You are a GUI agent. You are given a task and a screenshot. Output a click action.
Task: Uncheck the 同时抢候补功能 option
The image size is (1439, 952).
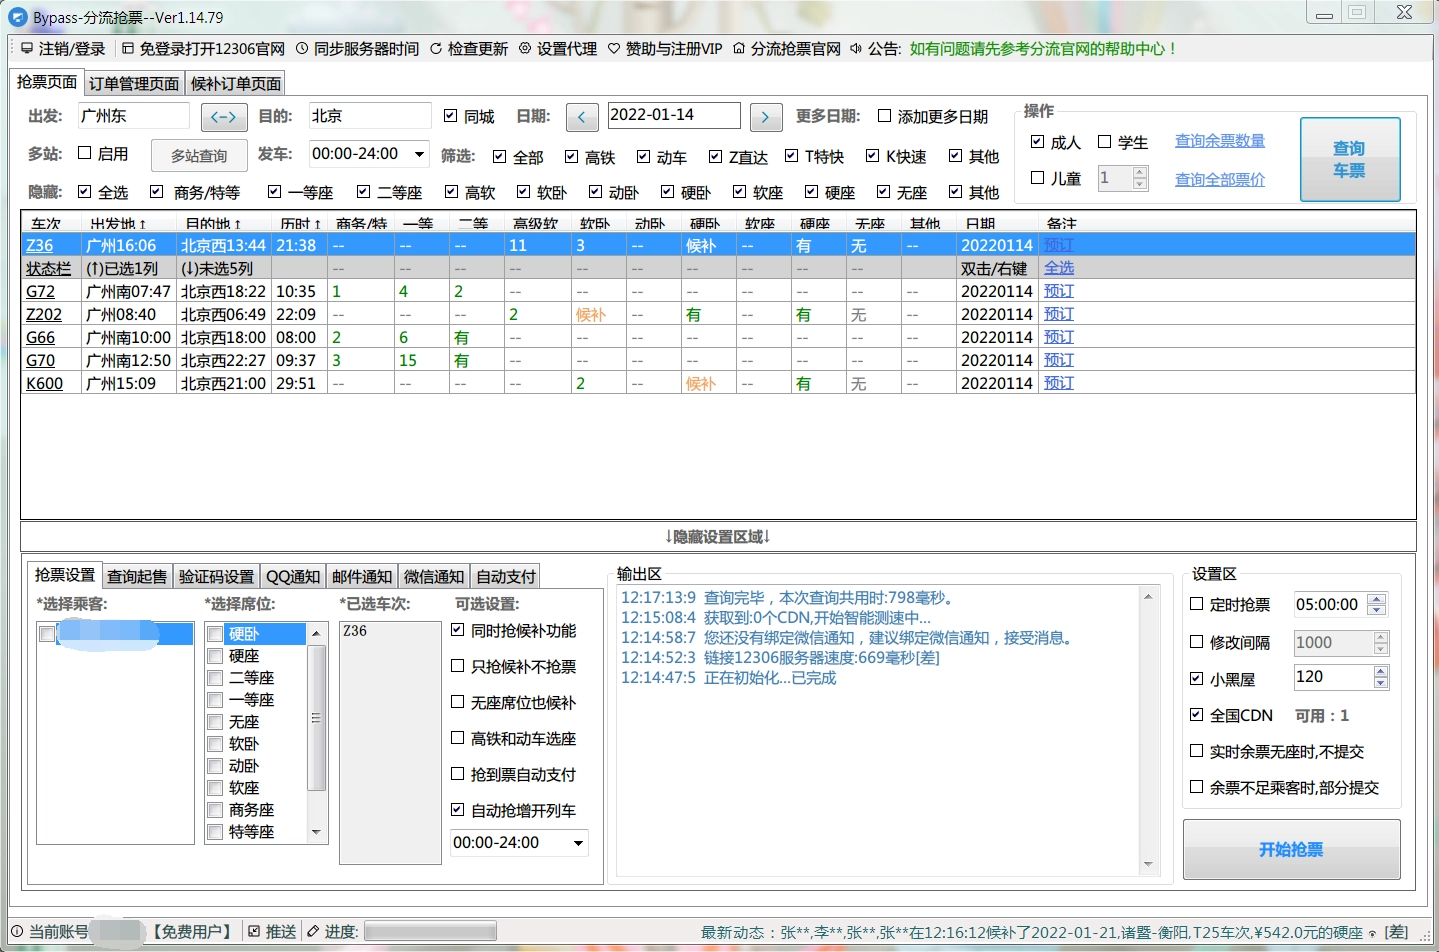pos(456,631)
